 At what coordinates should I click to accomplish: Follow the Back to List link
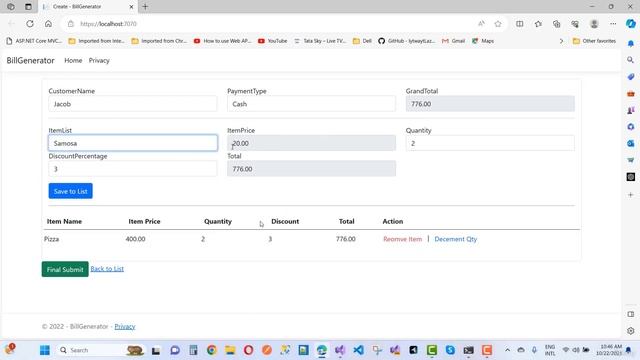click(x=107, y=269)
